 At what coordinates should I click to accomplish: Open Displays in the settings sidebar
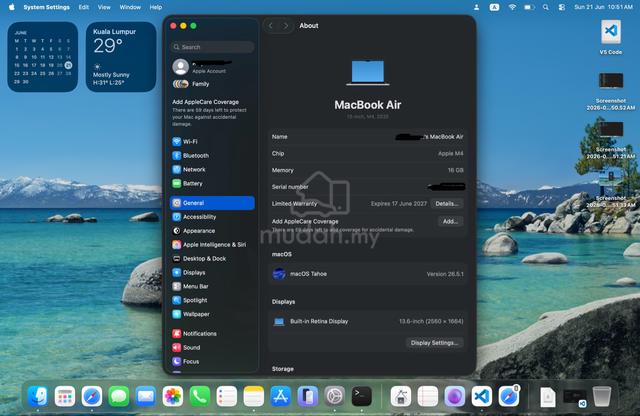[212, 272]
